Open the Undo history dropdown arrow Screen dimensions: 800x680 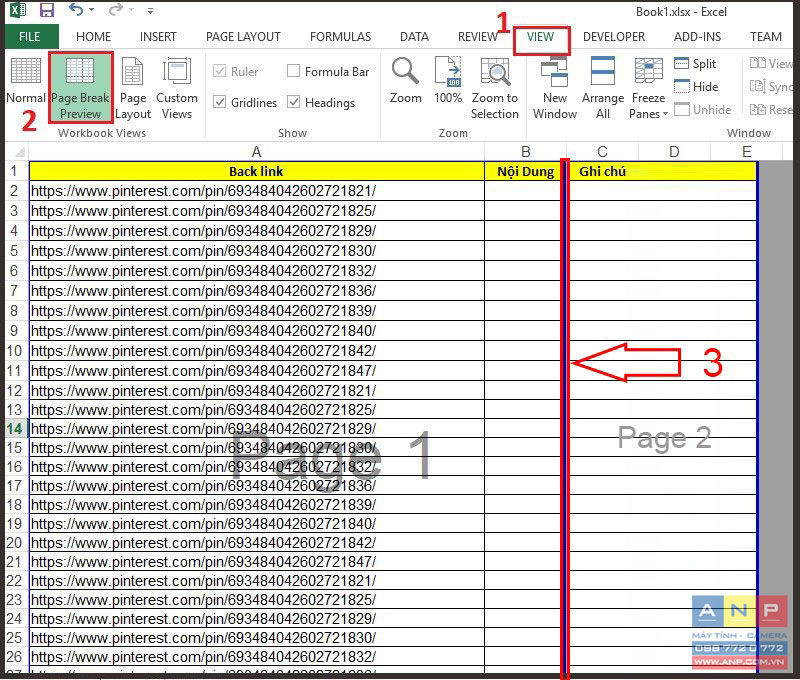point(91,10)
